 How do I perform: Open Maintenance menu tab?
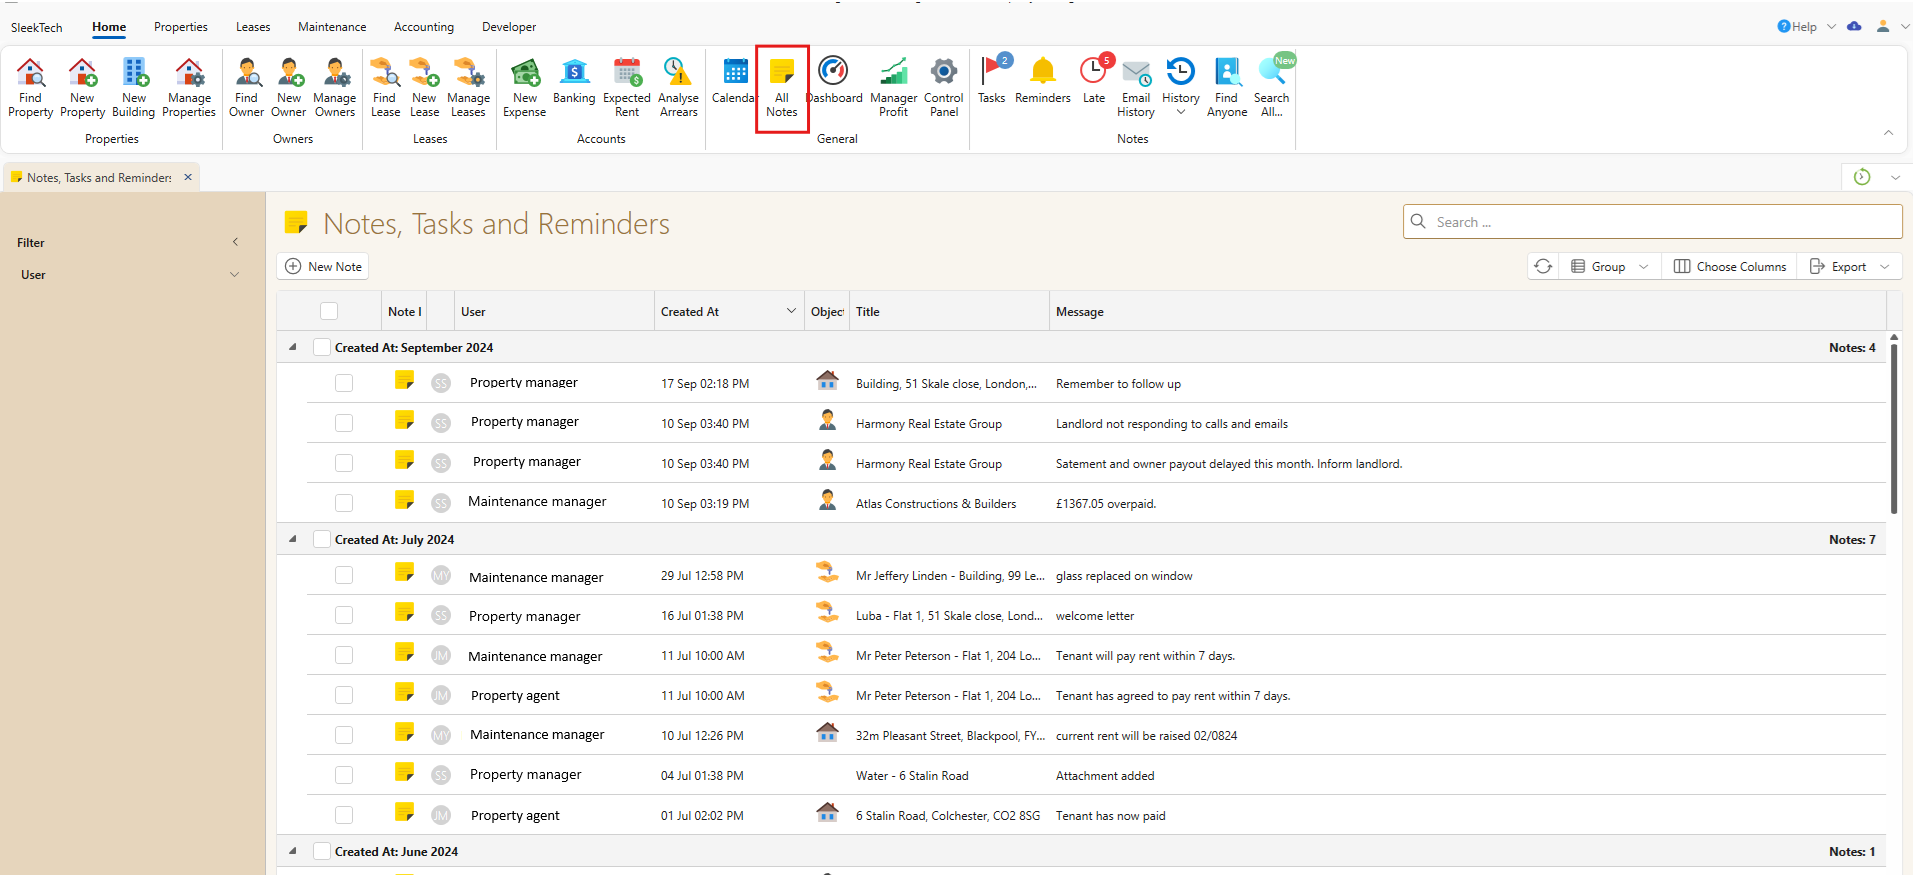(x=332, y=27)
